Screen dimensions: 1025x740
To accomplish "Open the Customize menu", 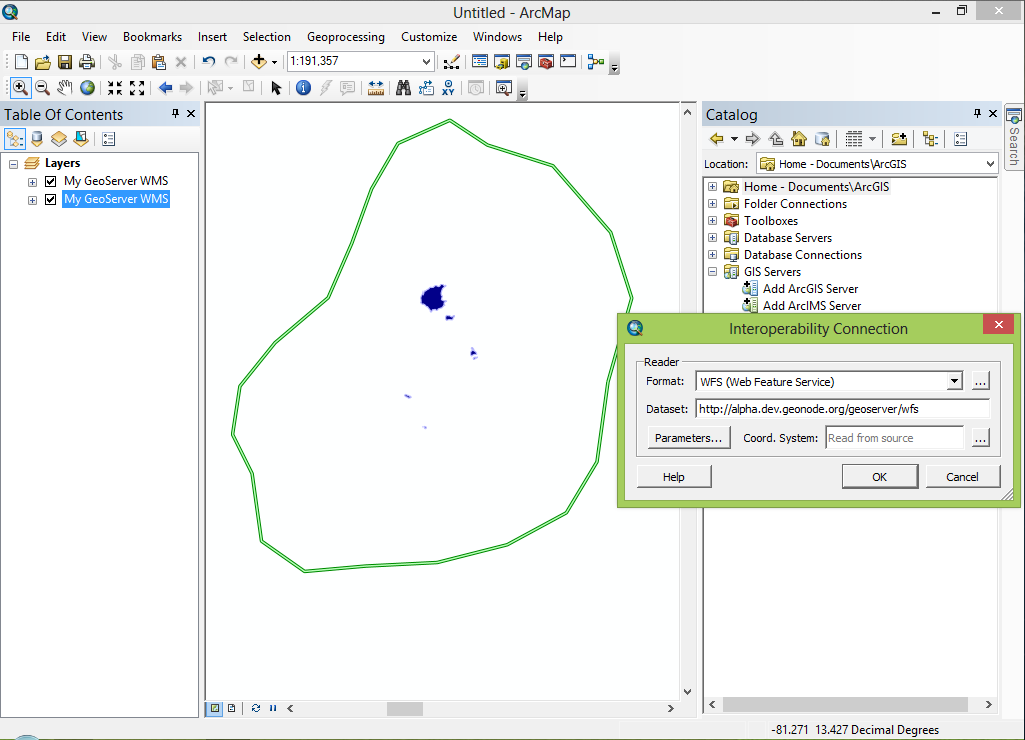I will pyautogui.click(x=429, y=37).
